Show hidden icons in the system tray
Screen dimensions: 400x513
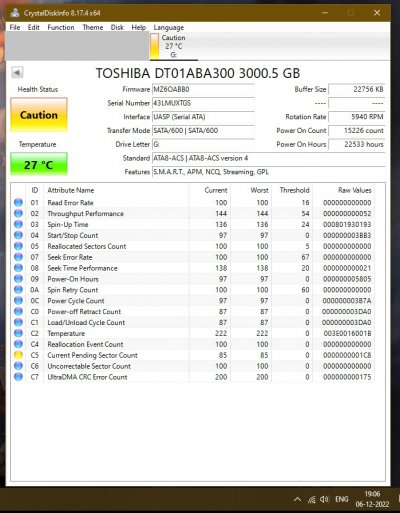click(x=297, y=499)
